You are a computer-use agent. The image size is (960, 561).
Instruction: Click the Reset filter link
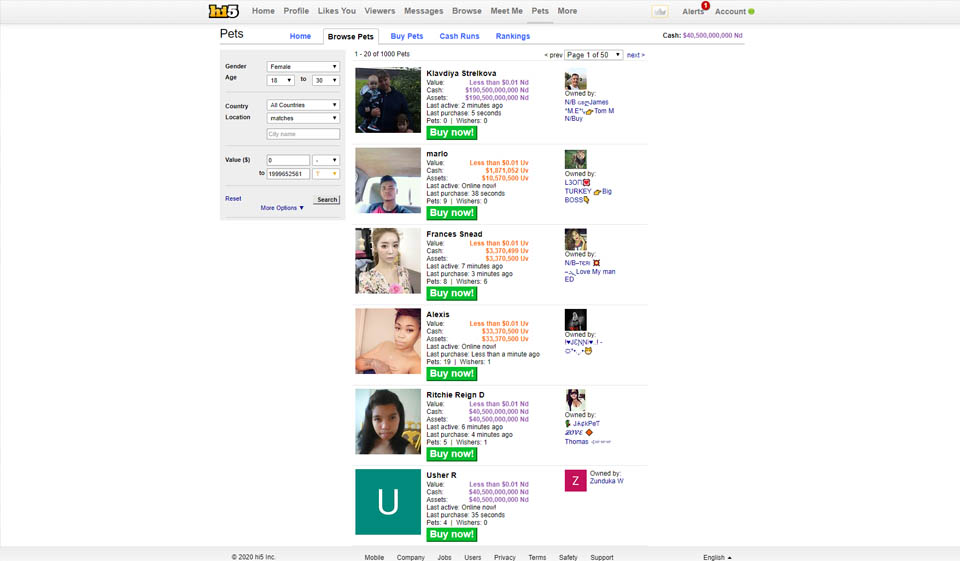233,199
